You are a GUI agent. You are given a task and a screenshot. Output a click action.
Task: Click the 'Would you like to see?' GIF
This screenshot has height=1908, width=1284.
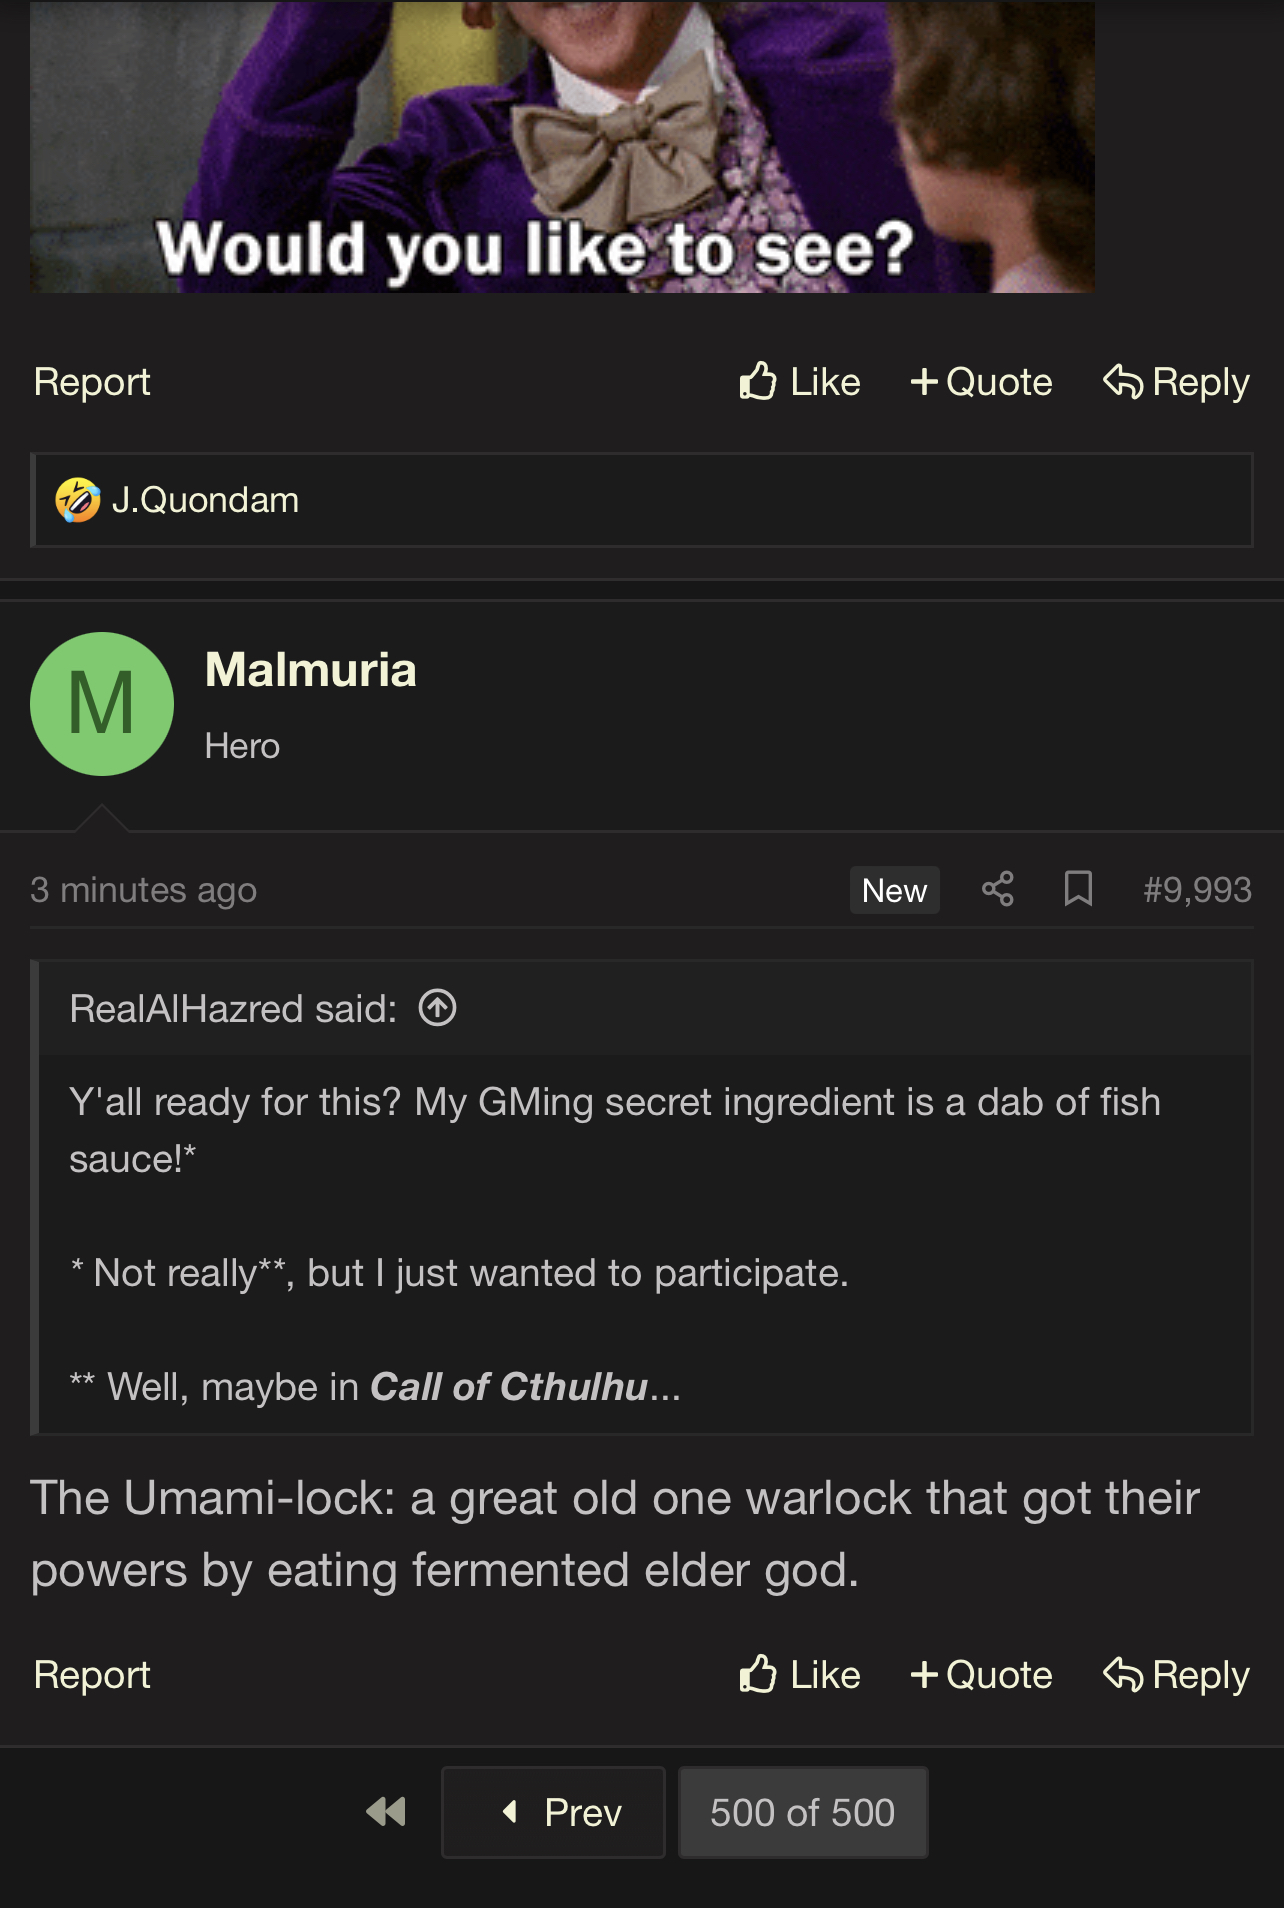[x=562, y=146]
